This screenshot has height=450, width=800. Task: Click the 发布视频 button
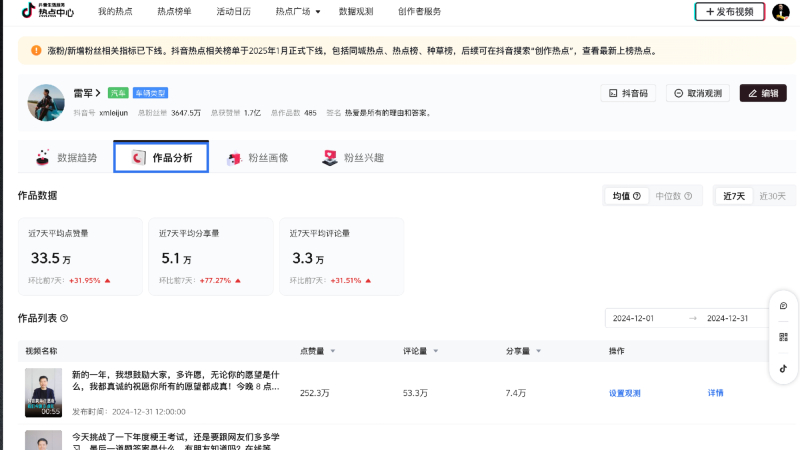click(x=730, y=12)
